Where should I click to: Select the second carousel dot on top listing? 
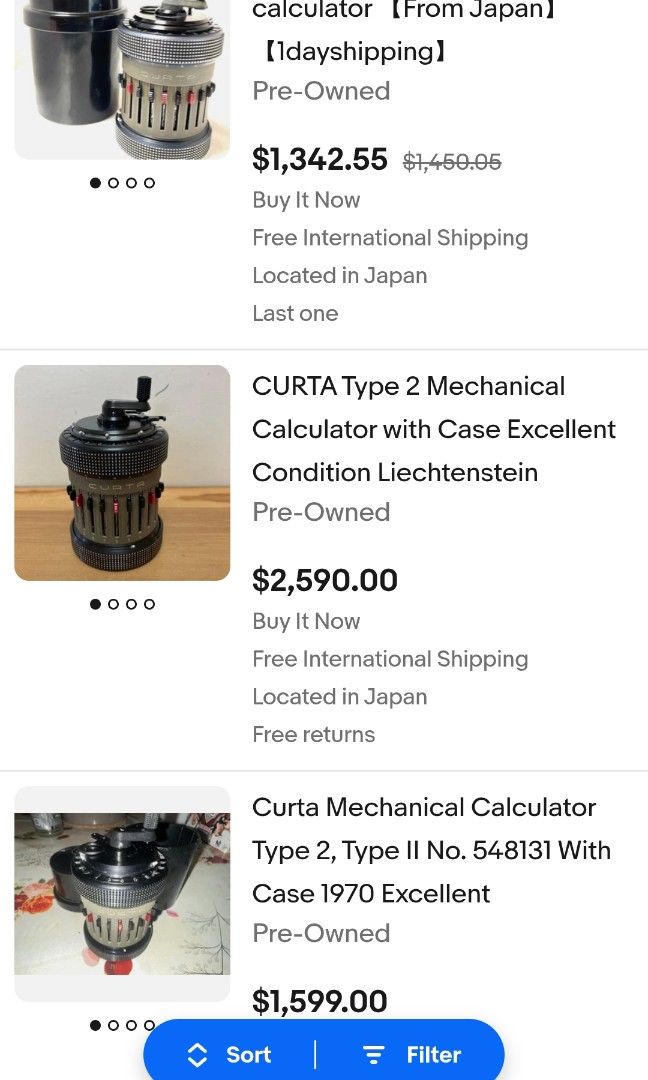pos(112,182)
